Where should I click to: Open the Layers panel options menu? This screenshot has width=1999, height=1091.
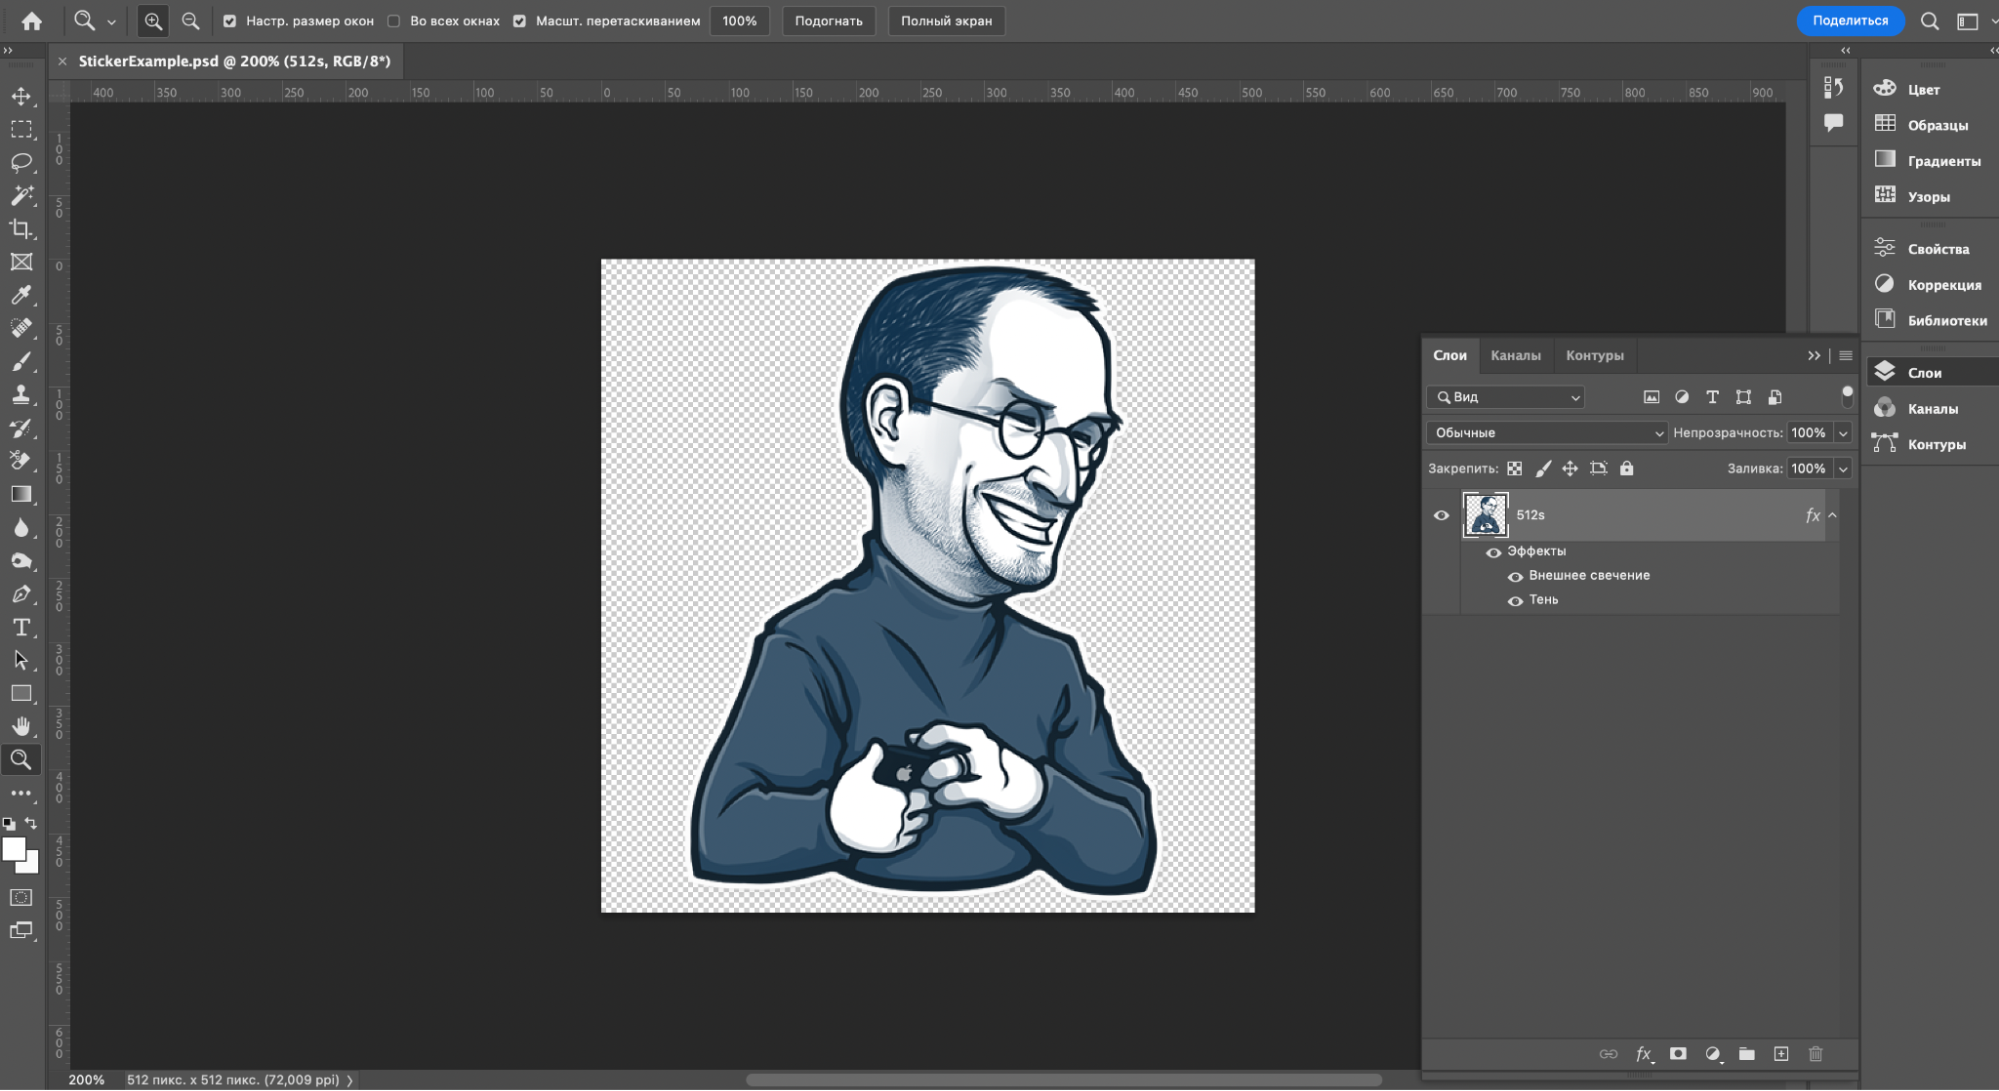(x=1846, y=355)
